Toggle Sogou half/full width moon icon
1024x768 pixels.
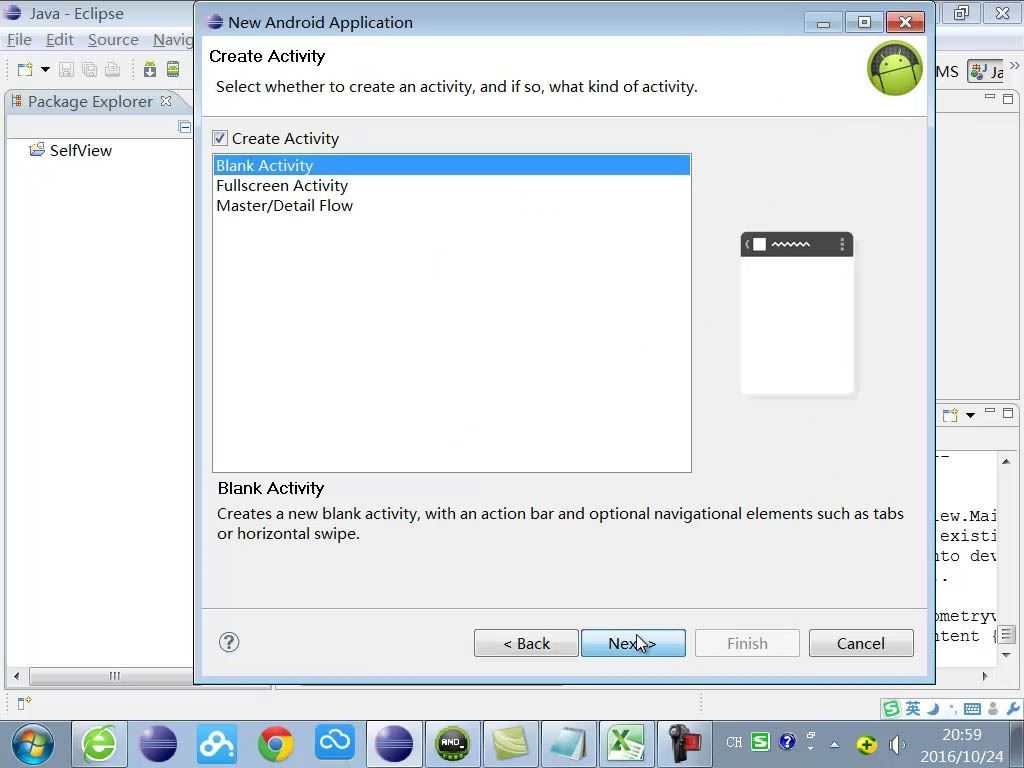click(933, 709)
